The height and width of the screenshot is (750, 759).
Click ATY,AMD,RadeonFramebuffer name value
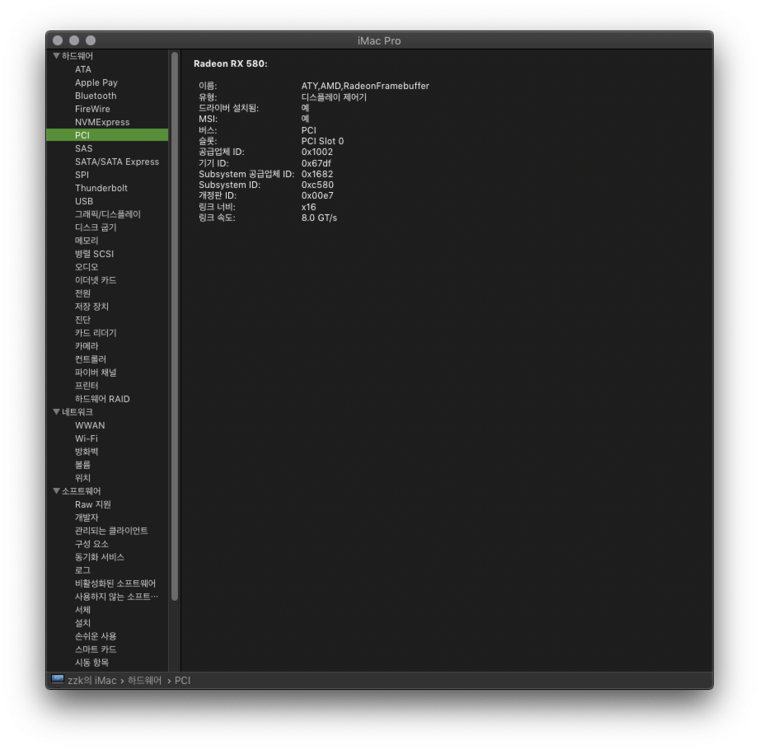pos(365,86)
